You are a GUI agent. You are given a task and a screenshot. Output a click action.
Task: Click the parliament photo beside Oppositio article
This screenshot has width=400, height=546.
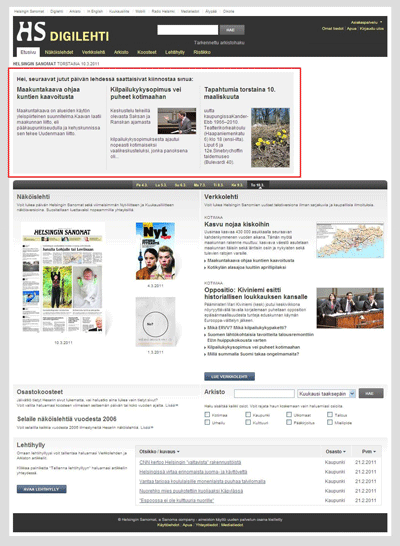350,308
